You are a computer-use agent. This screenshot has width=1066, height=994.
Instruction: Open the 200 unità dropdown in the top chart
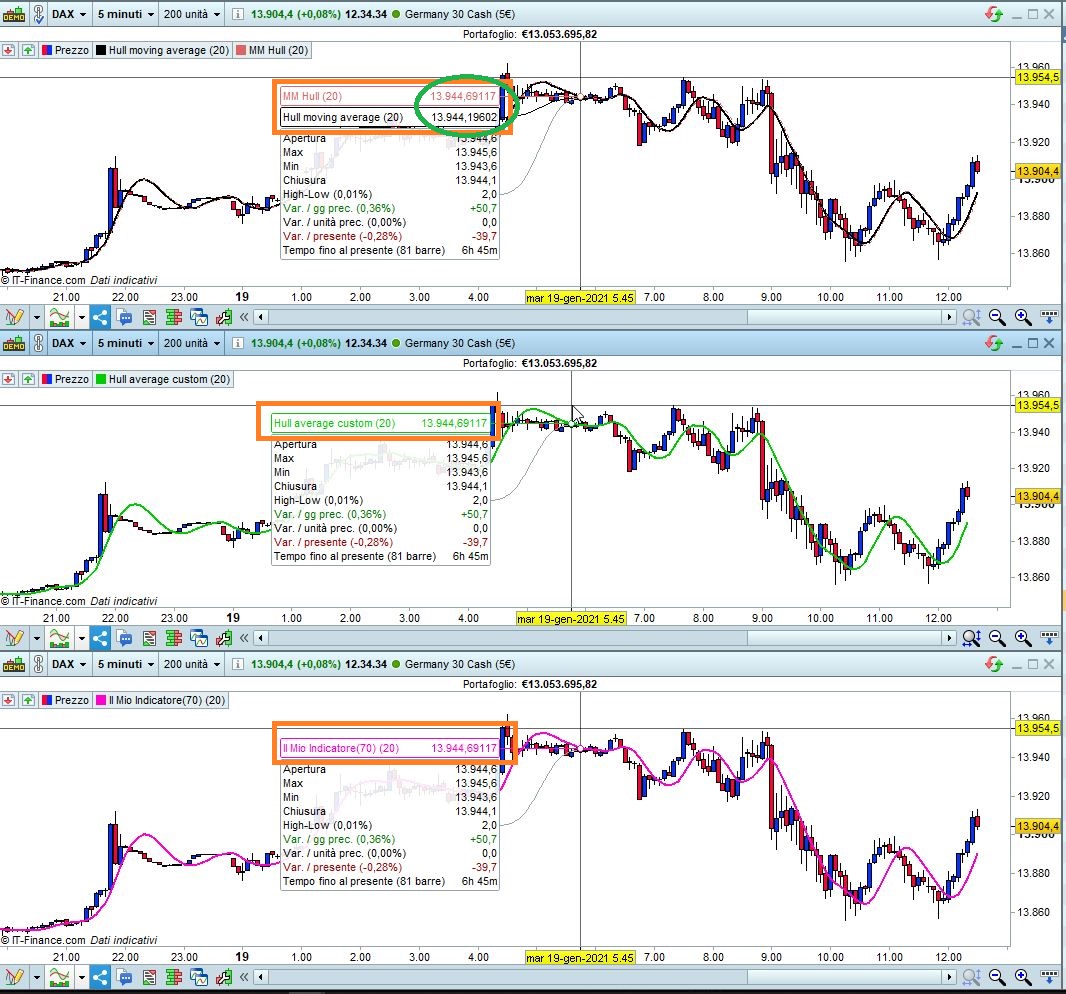tap(192, 14)
